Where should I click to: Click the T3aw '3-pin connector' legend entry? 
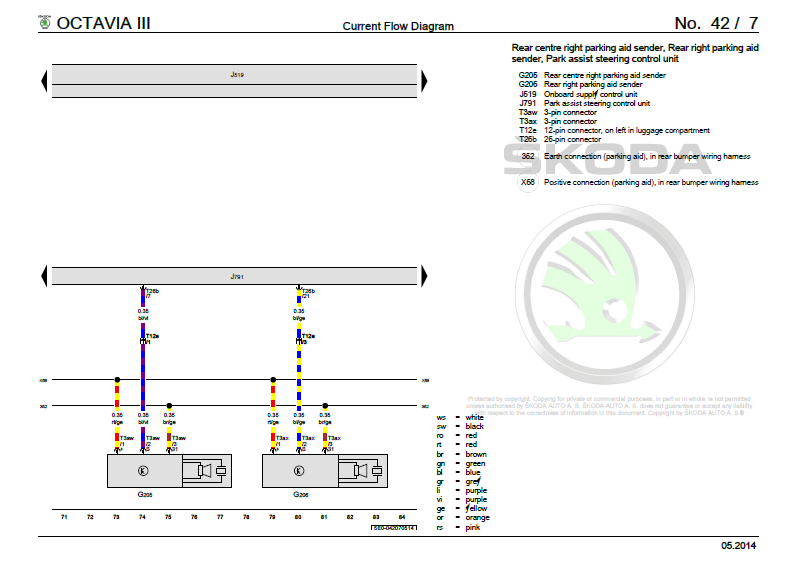(x=557, y=112)
